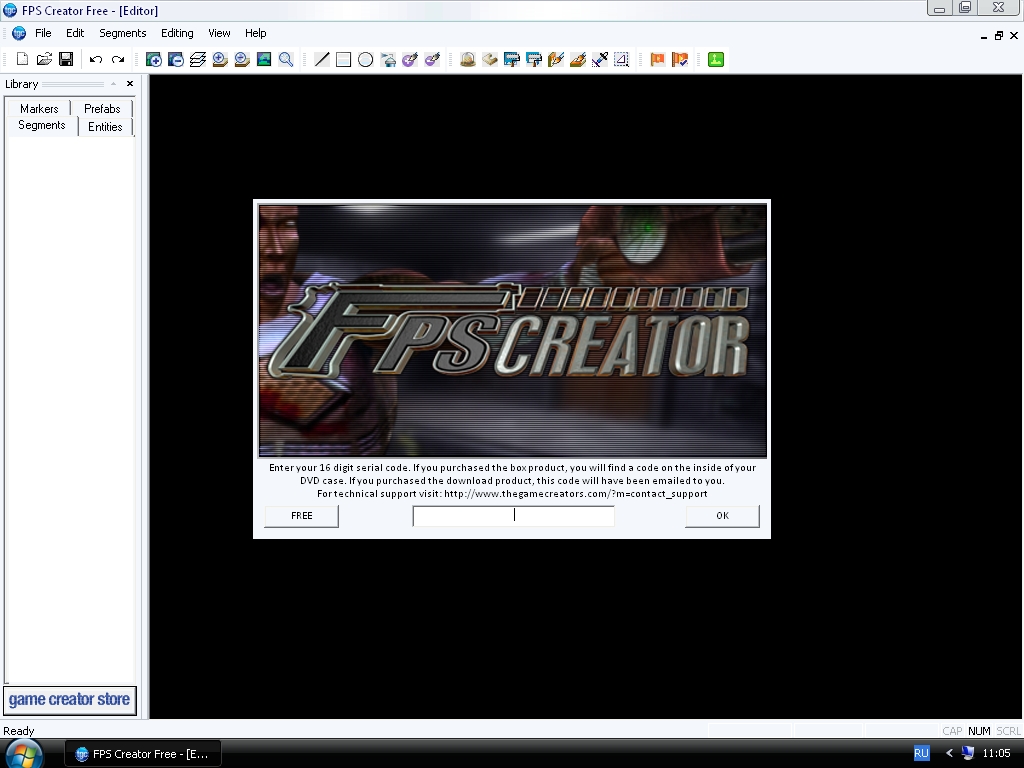The image size is (1024, 768).
Task: Redo the last action
Action: pyautogui.click(x=118, y=59)
